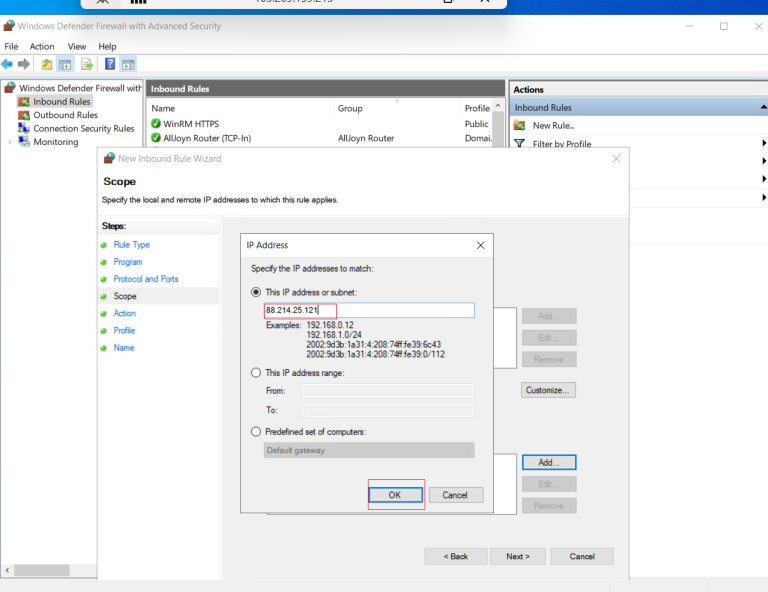The image size is (768, 592).
Task: Open the Help toolbar icon
Action: point(109,64)
